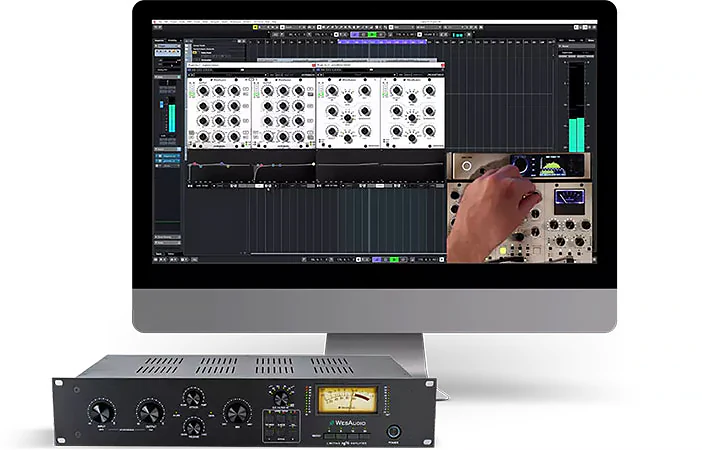Click the yellow highlighted button in the top toolbar
Screen dimensions: 702x450
pyautogui.click(x=255, y=27)
